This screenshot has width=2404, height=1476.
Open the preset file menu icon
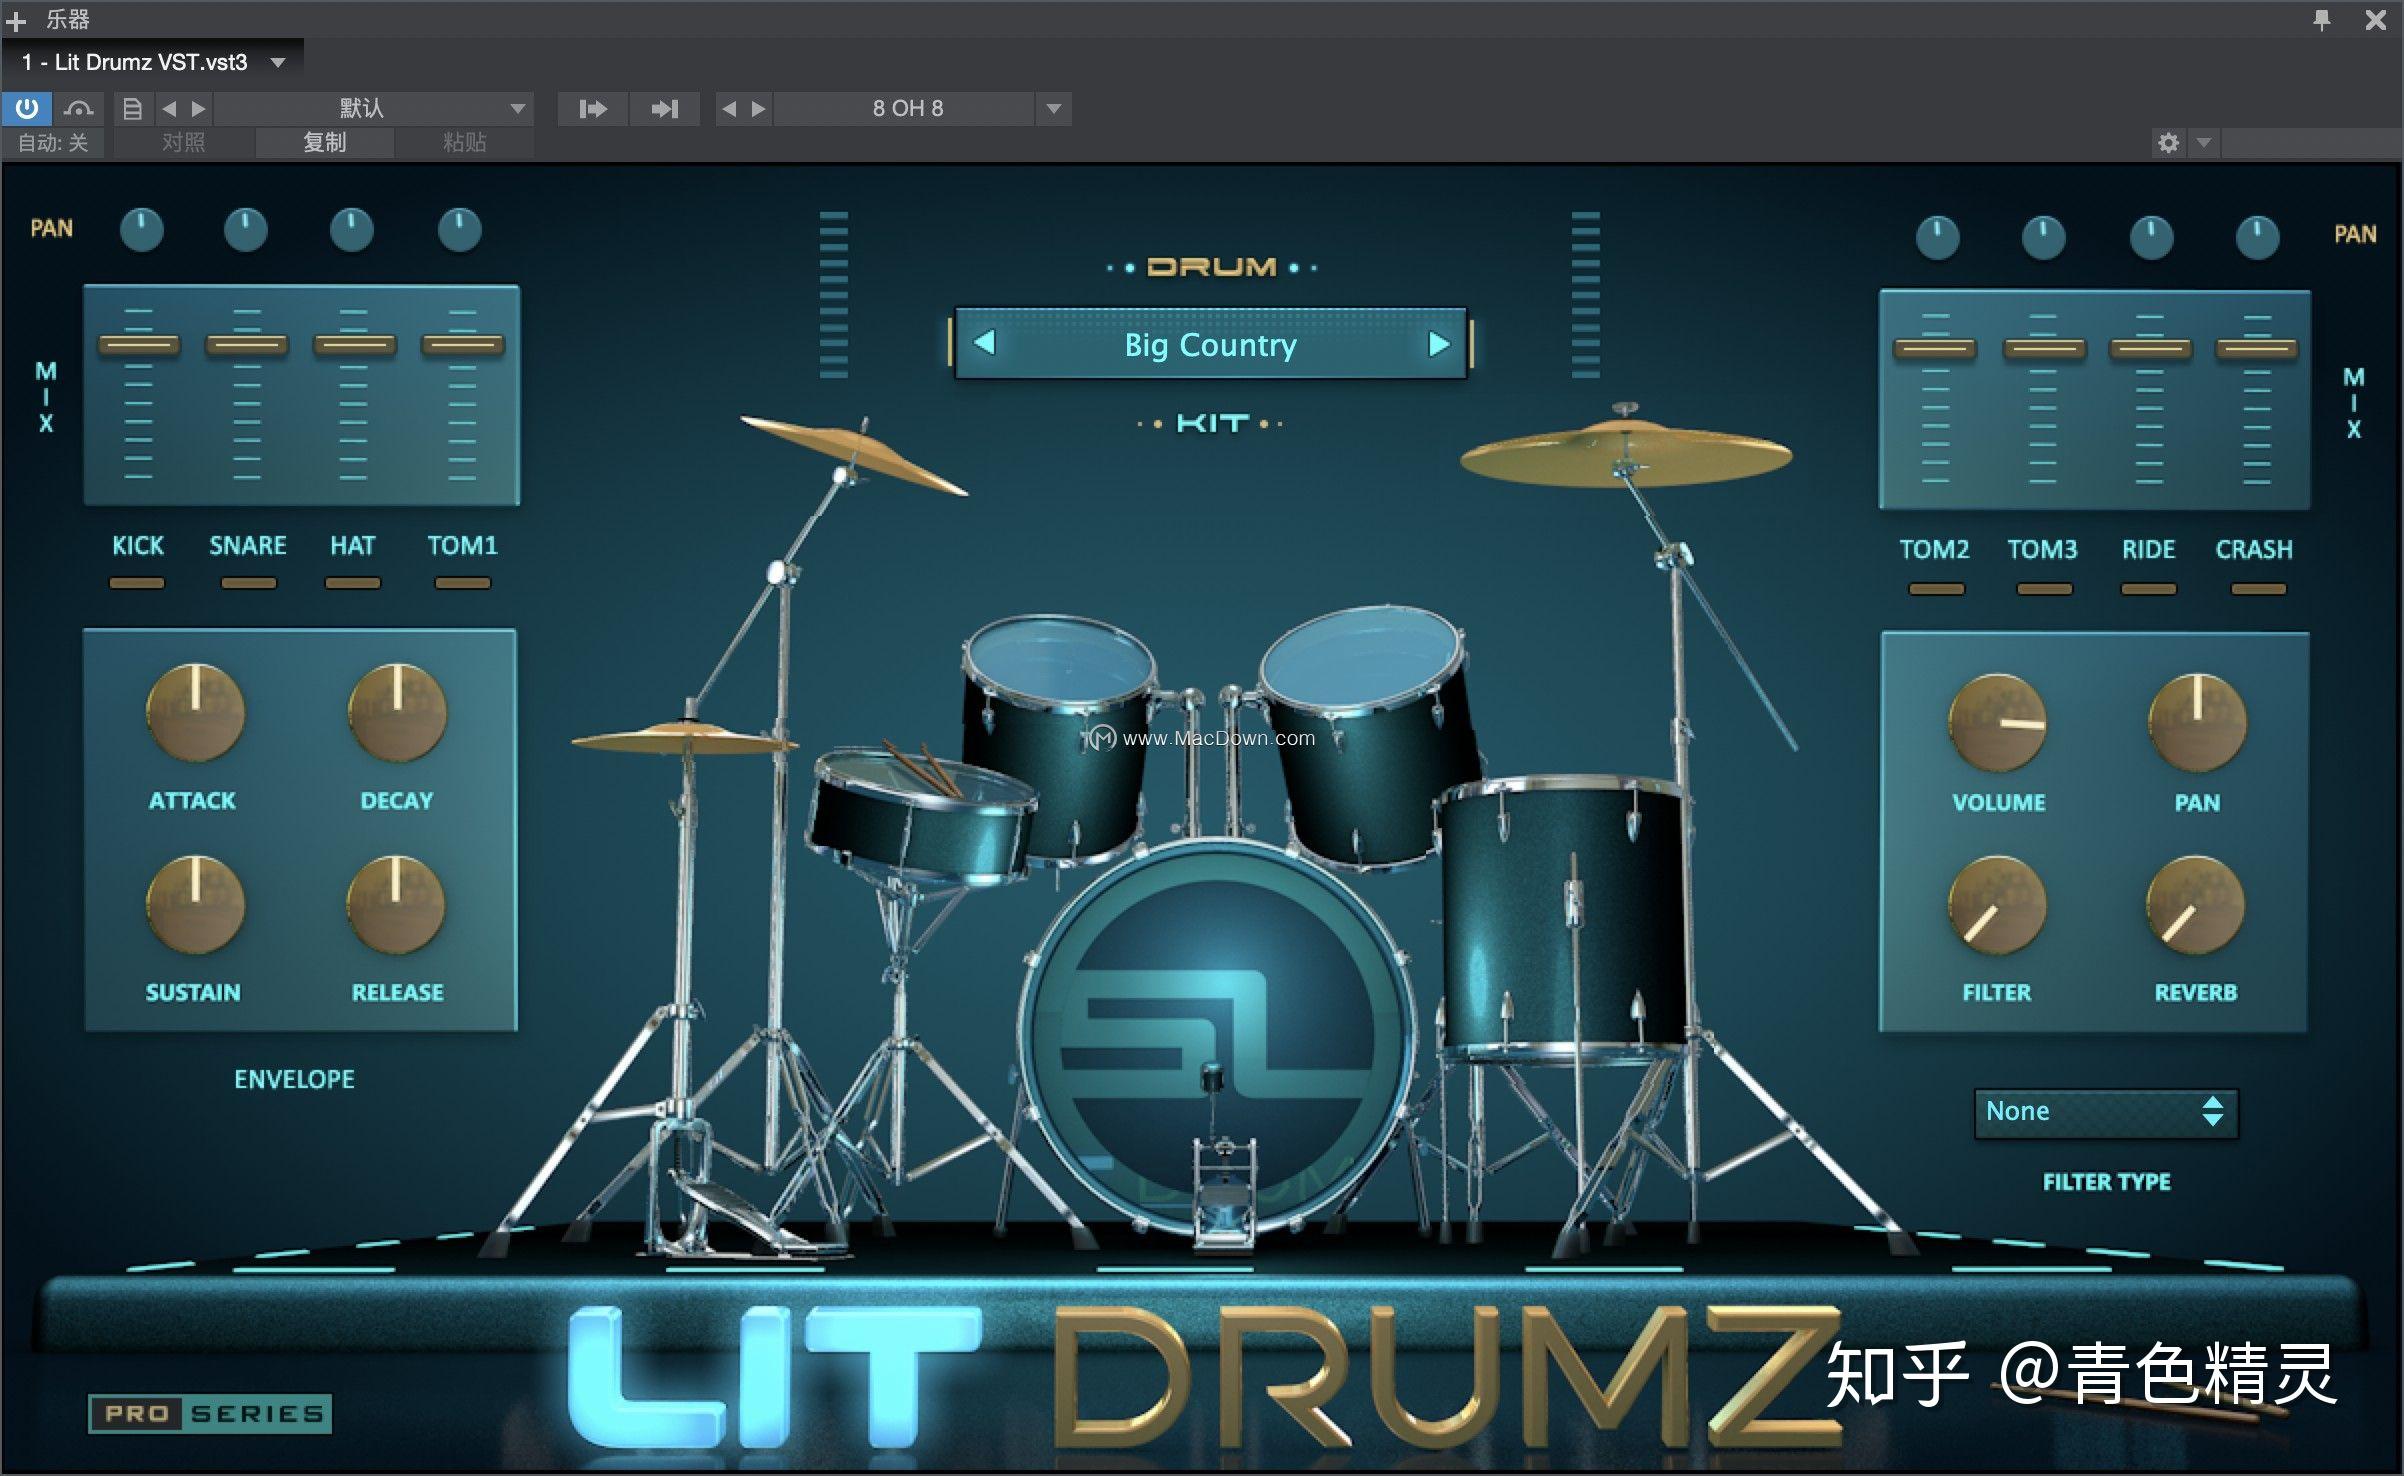tap(131, 108)
